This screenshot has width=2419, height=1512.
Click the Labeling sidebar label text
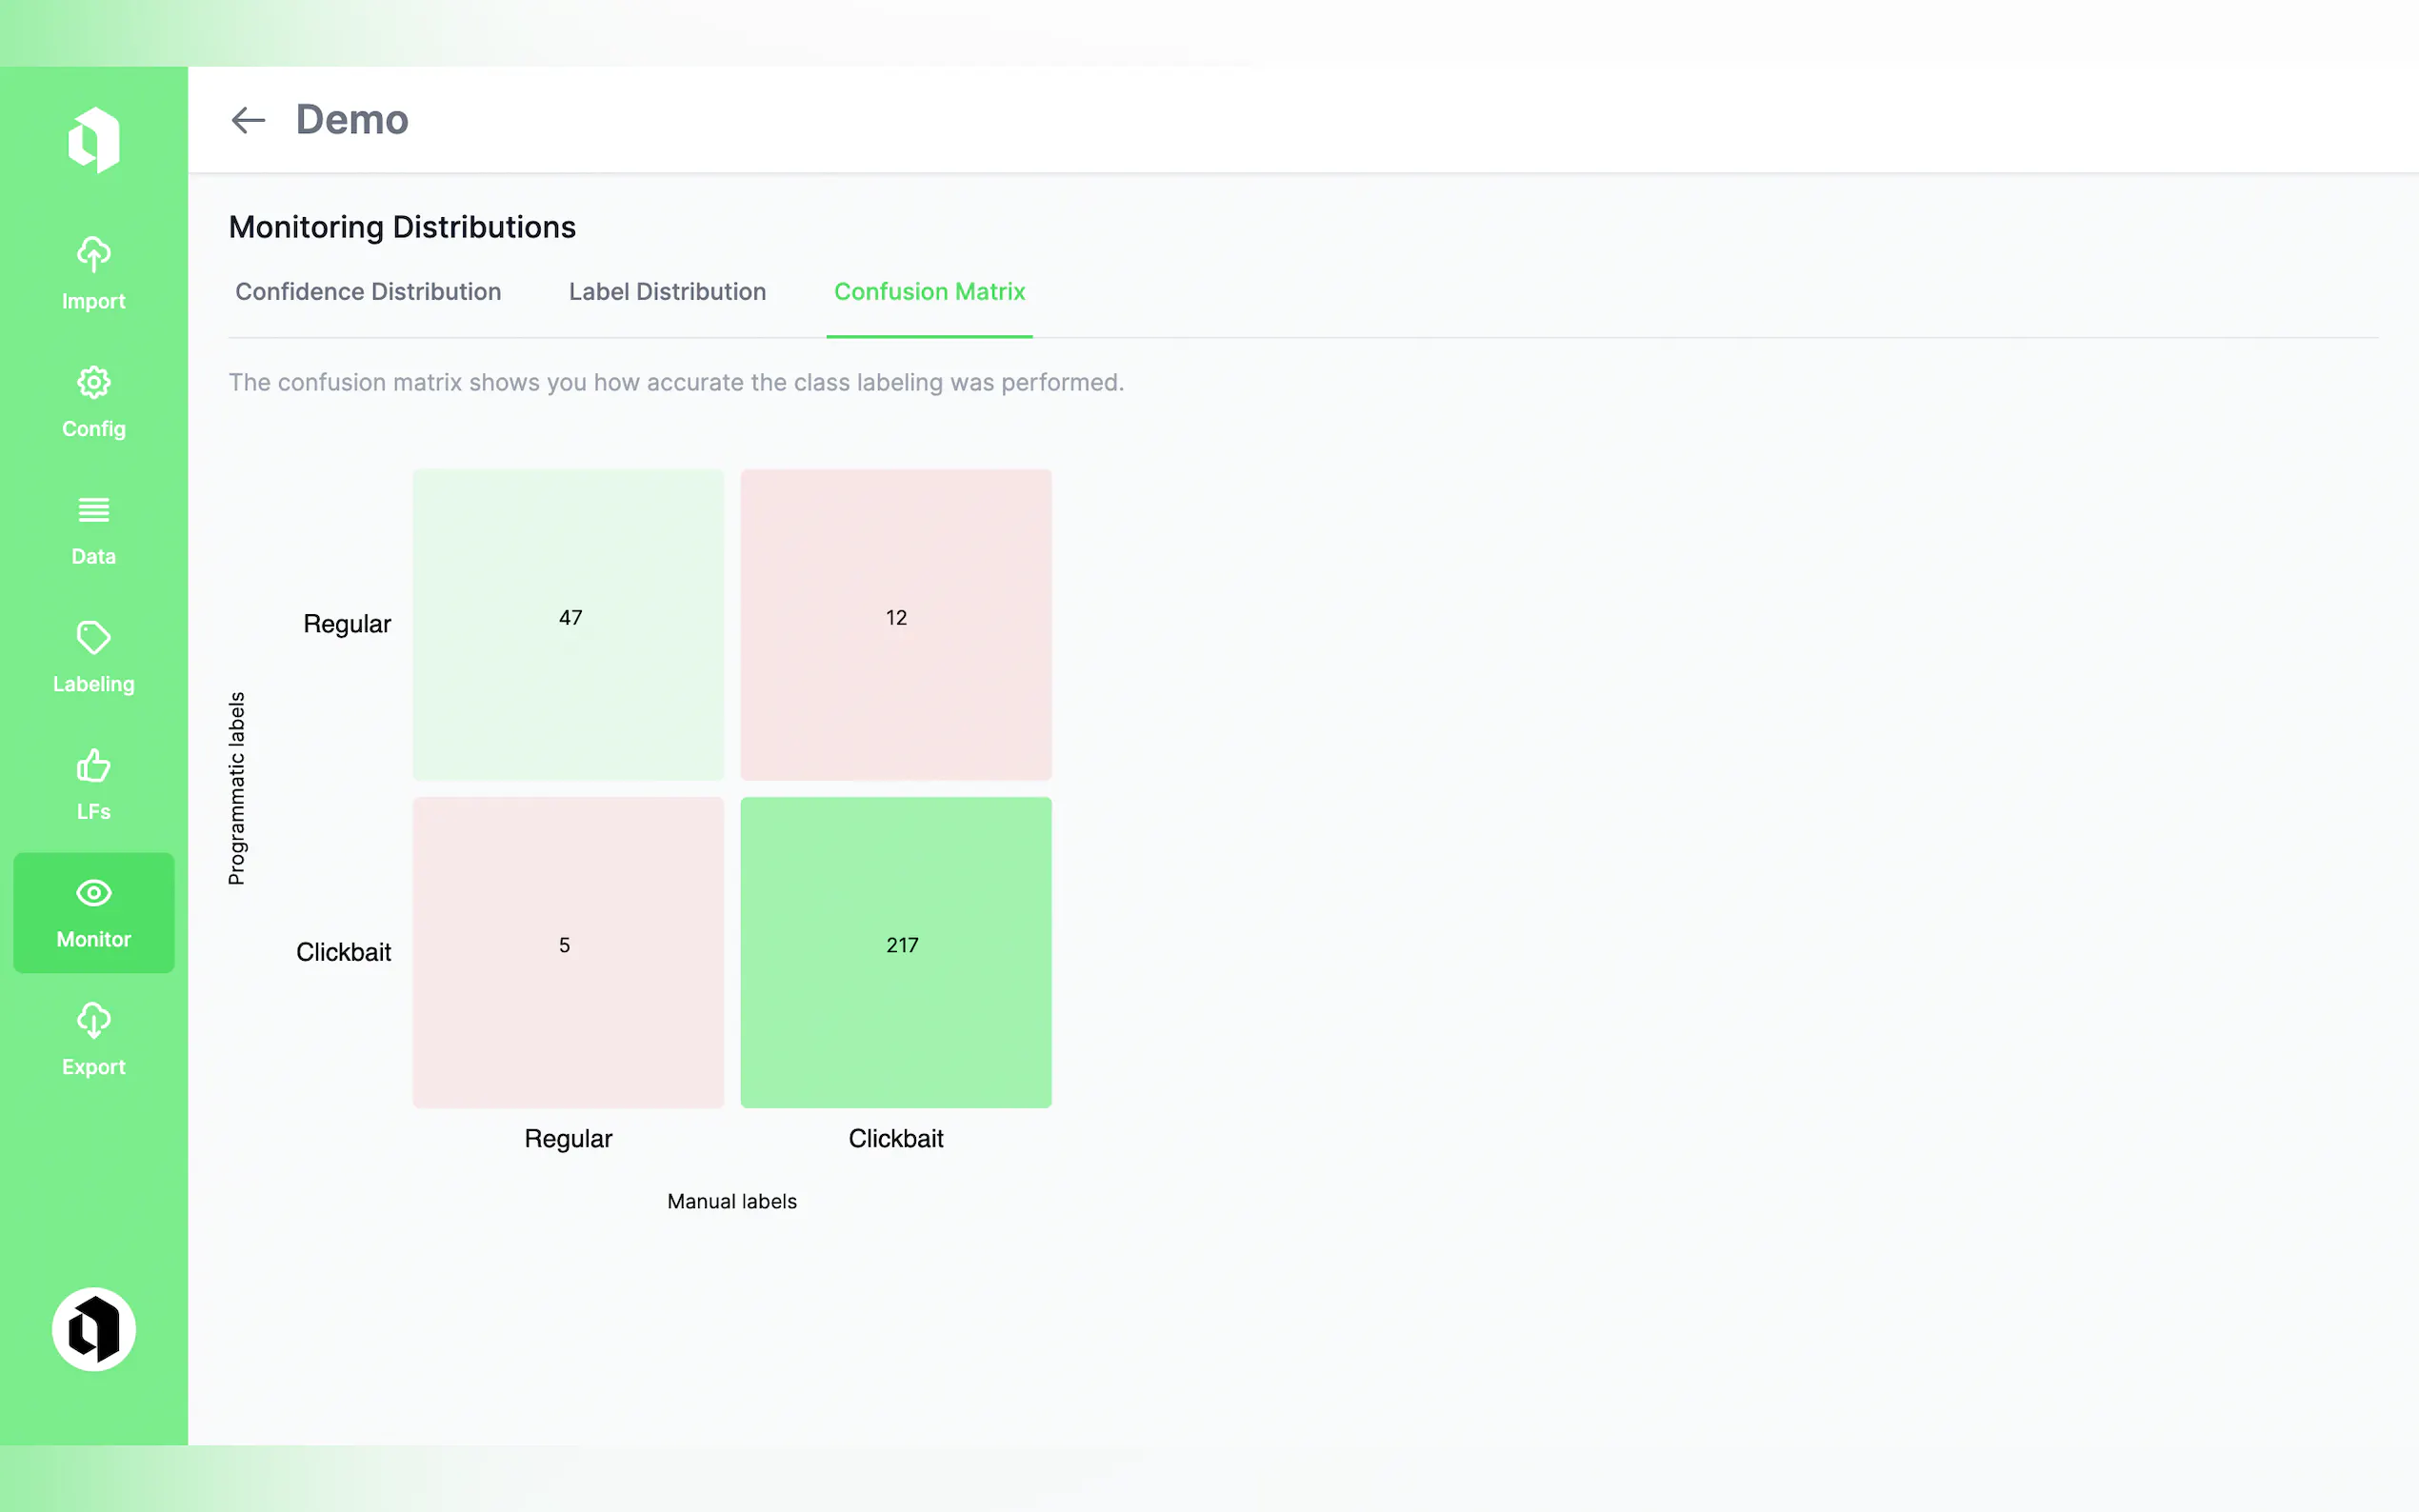94,684
